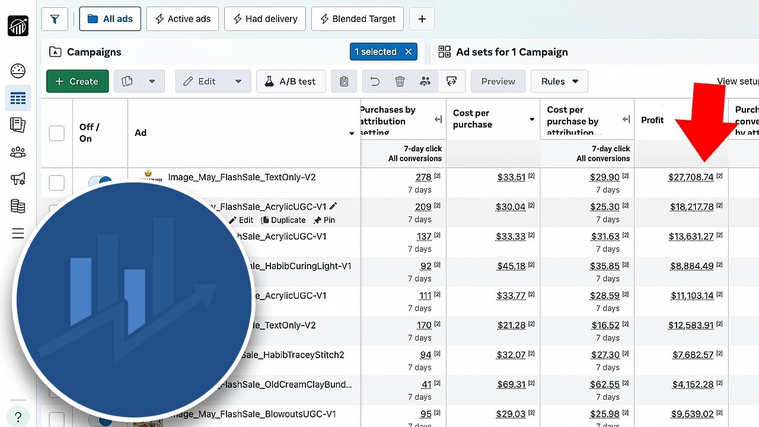The image size is (759, 427).
Task: Click the megaphone icon in sidebar
Action: [17, 179]
